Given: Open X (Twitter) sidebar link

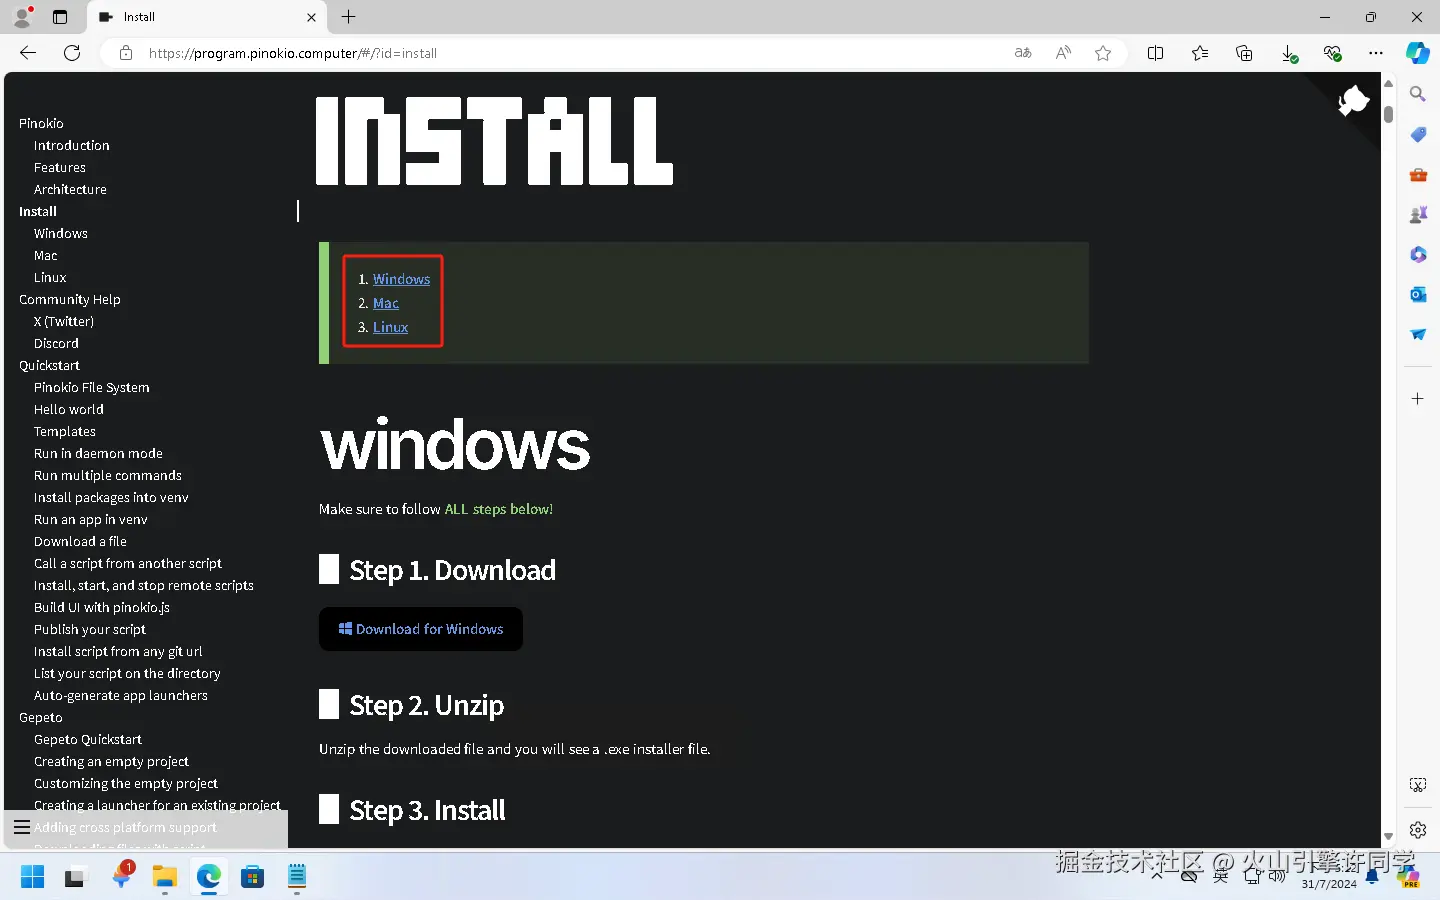Looking at the screenshot, I should (64, 321).
